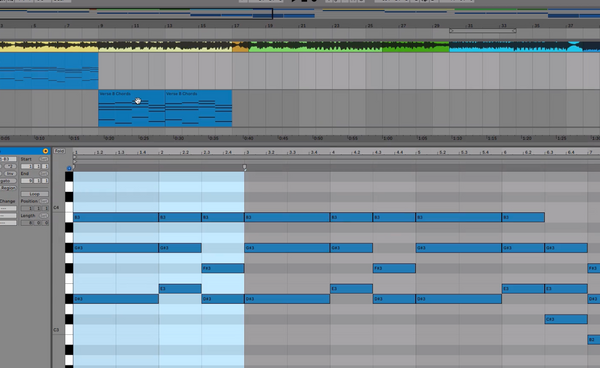
Task: Click the Duplicate Region button
Action: 8,188
